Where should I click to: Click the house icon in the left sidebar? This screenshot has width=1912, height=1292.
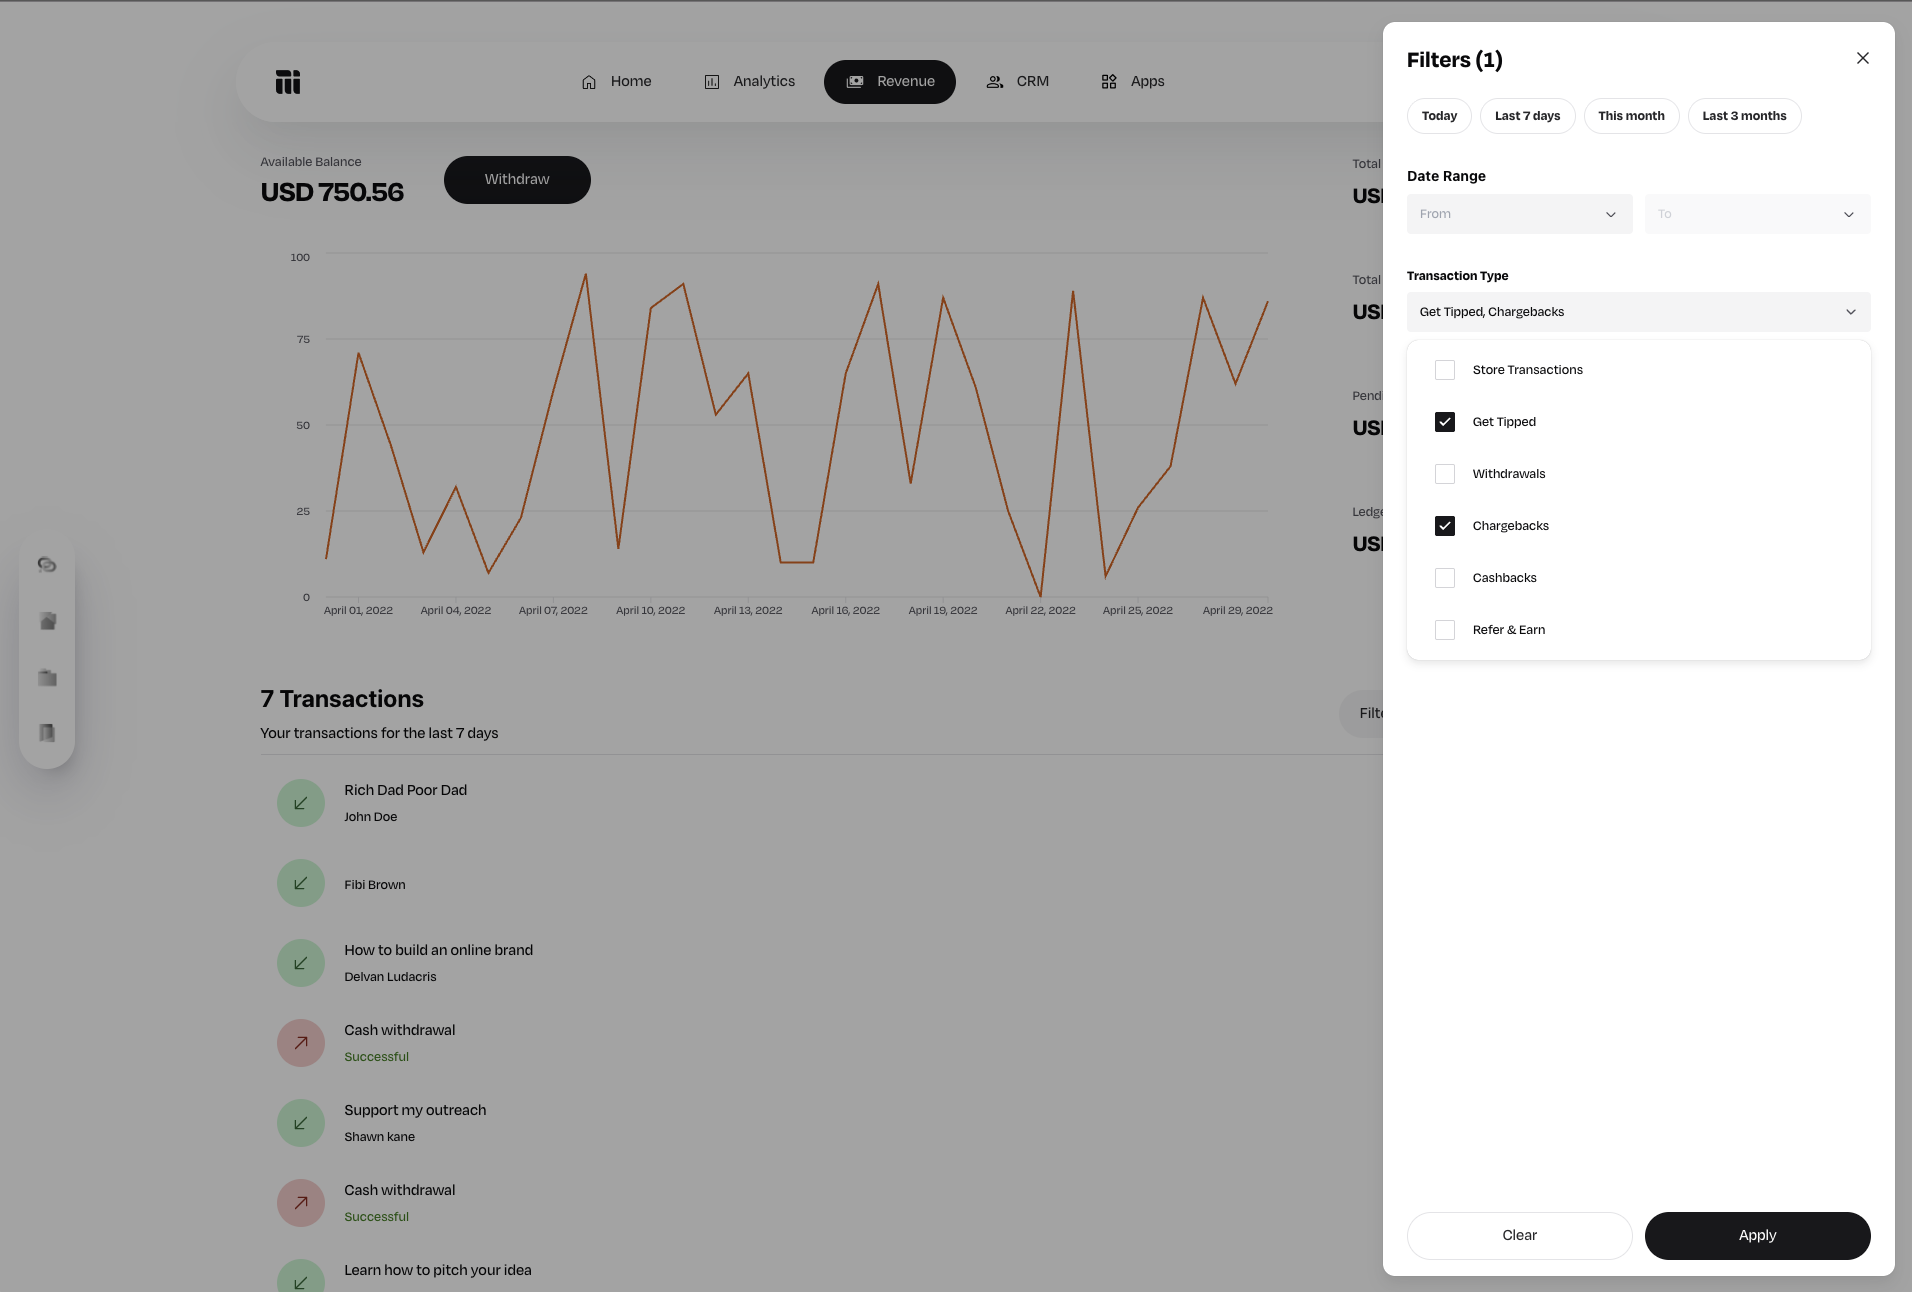(47, 621)
